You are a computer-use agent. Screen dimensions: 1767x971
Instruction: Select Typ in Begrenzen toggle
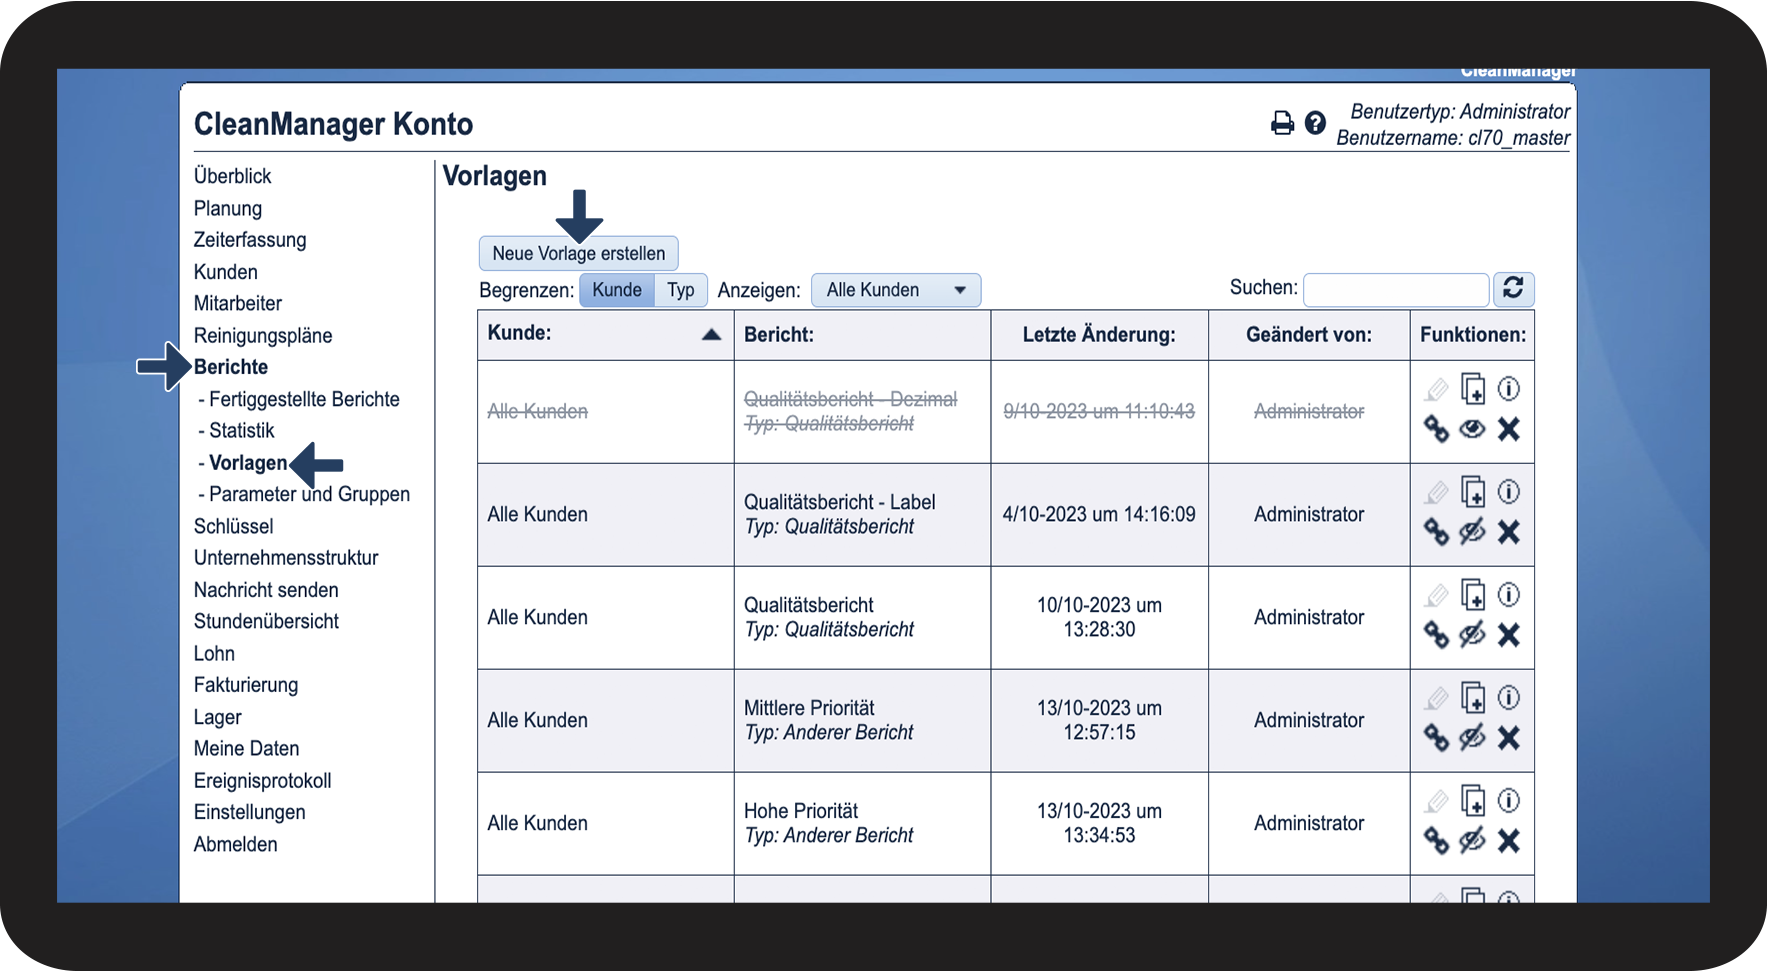681,290
